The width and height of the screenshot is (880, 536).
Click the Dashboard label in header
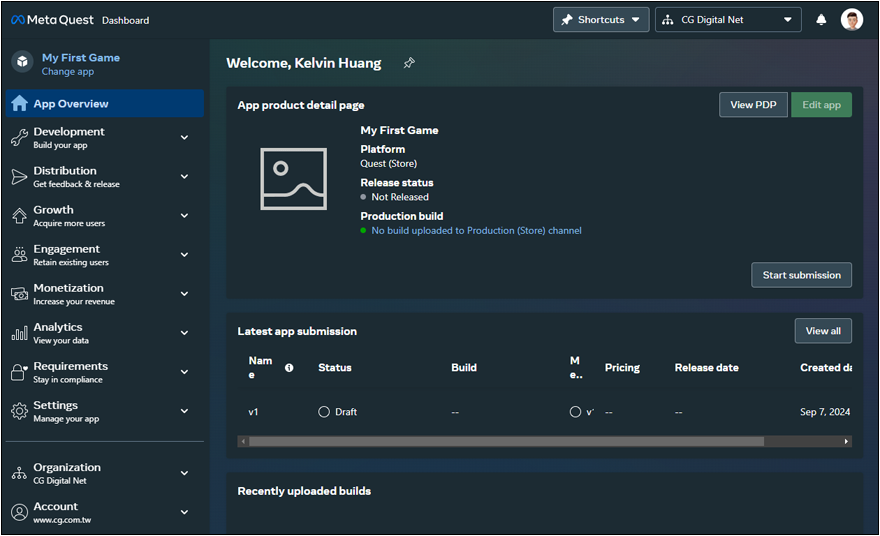click(x=126, y=20)
